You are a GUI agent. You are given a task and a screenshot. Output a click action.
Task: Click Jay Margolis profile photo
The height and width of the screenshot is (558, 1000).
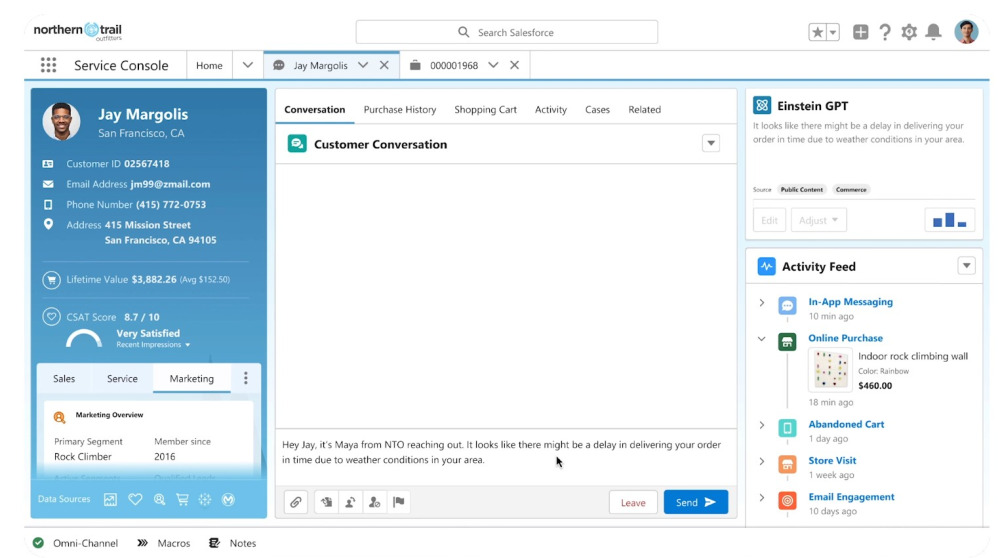(x=62, y=121)
